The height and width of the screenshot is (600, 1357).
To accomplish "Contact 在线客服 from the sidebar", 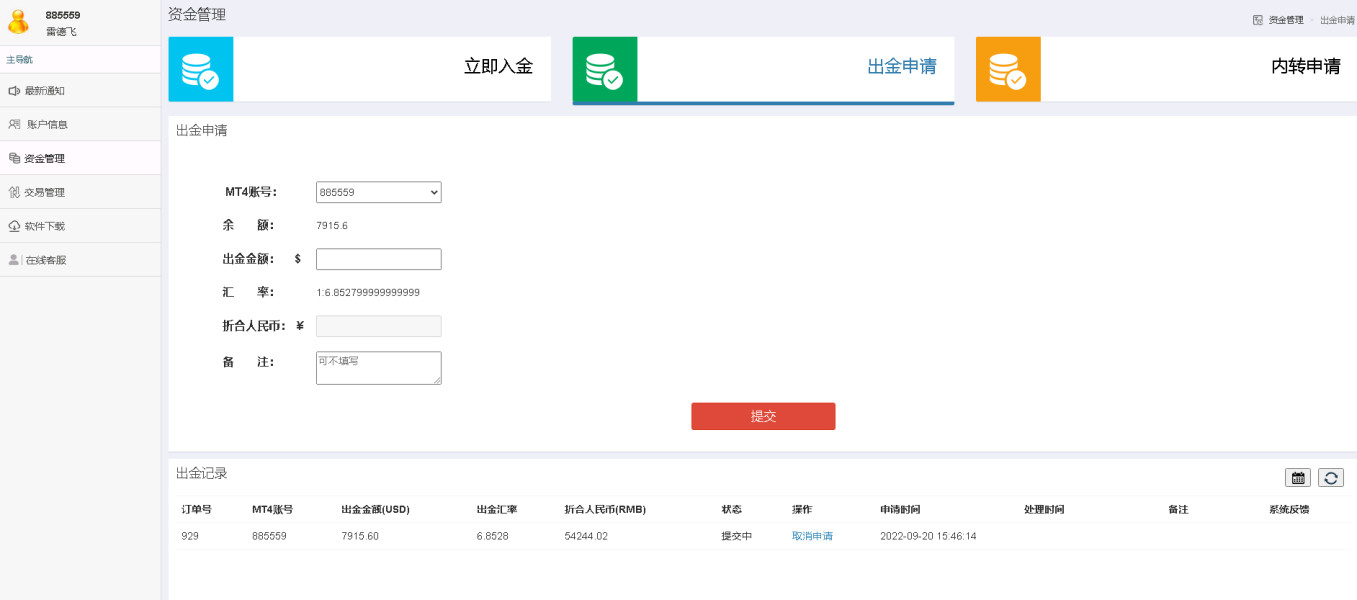I will tap(46, 261).
